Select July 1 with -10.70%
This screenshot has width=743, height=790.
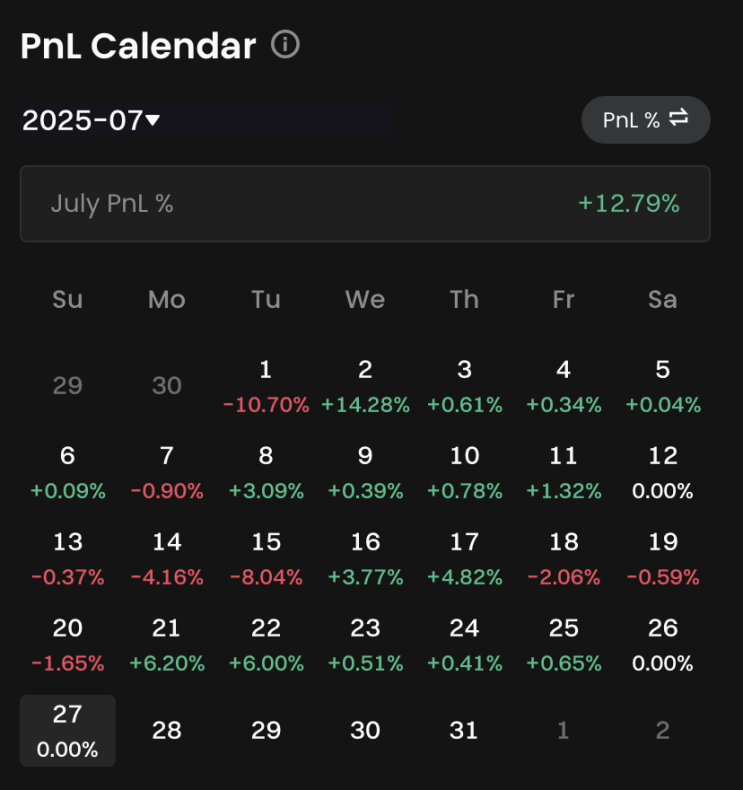[265, 386]
